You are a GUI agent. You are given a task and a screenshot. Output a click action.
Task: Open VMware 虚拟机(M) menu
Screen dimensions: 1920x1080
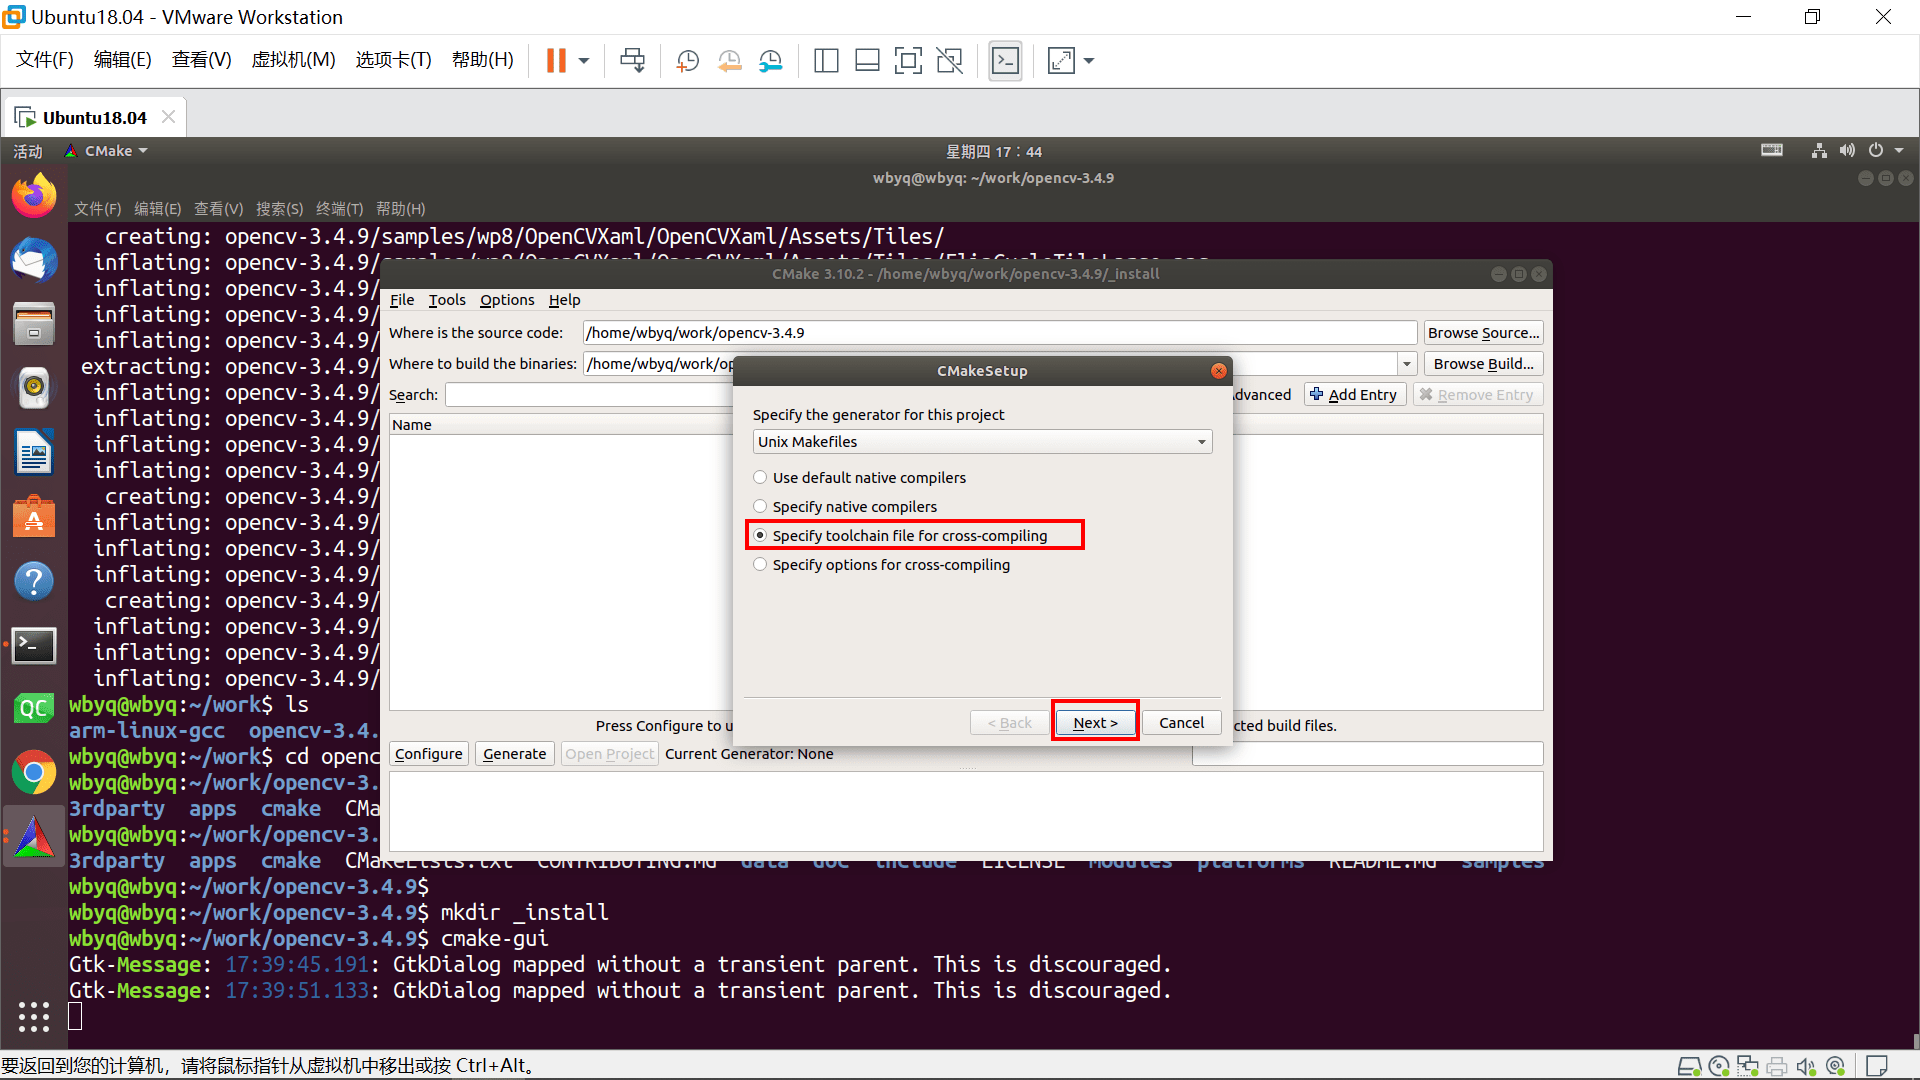[x=293, y=60]
